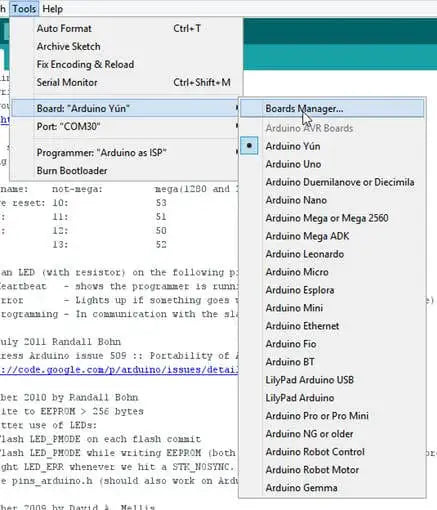Expand Programmer "Arduino as ISP" submenu
This screenshot has width=437, height=510.
pos(125,153)
